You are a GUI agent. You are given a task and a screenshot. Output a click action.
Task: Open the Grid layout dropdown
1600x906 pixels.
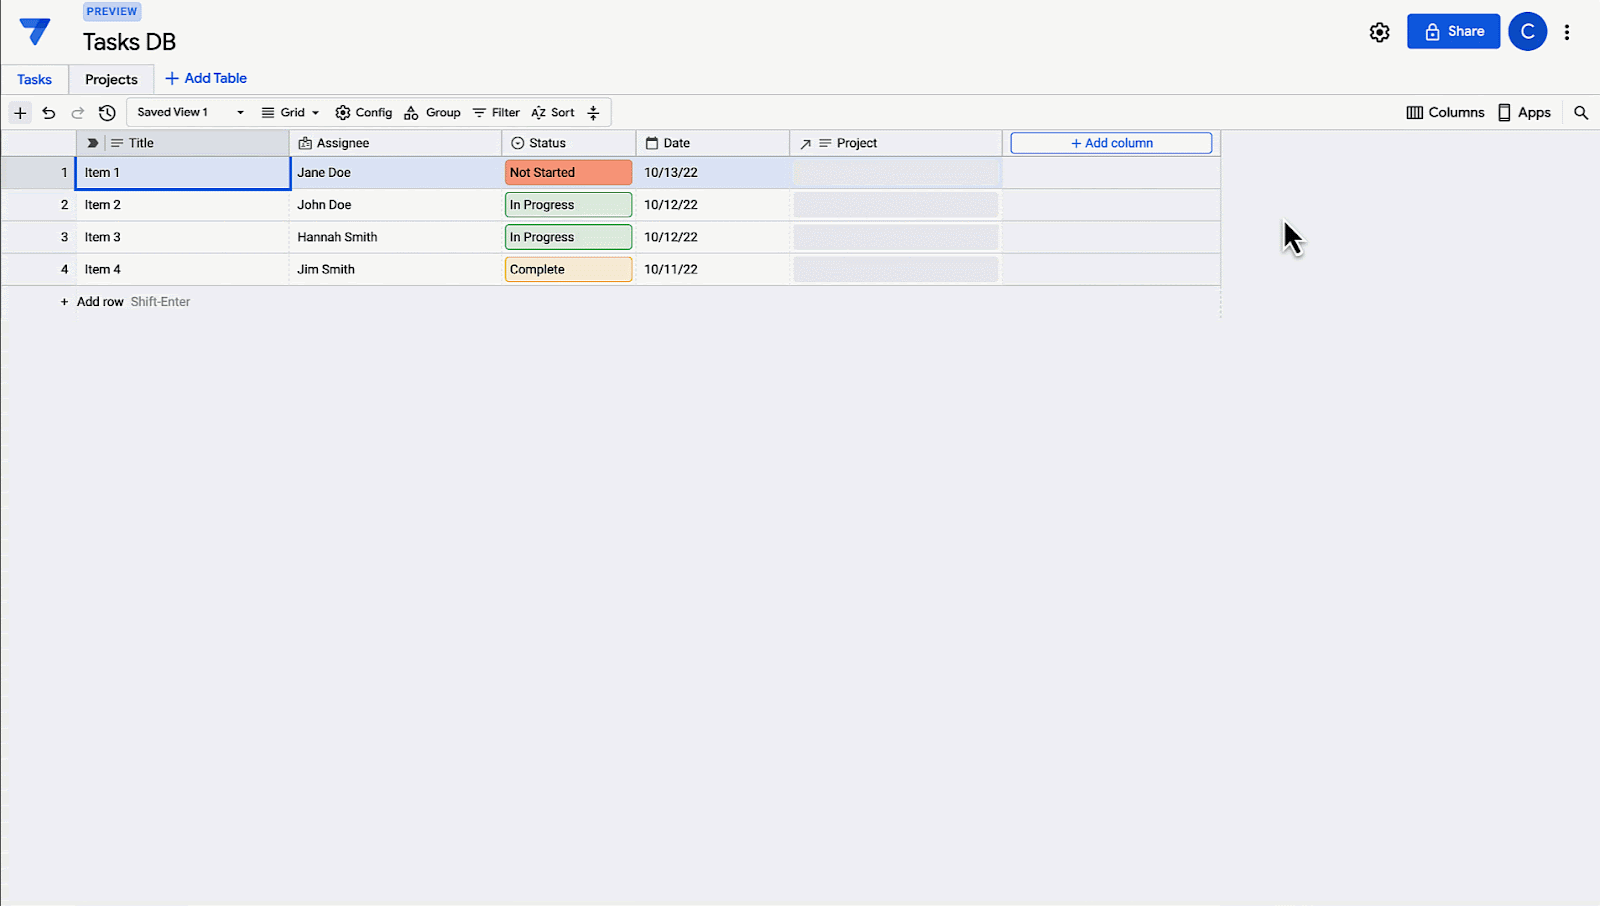tap(290, 113)
